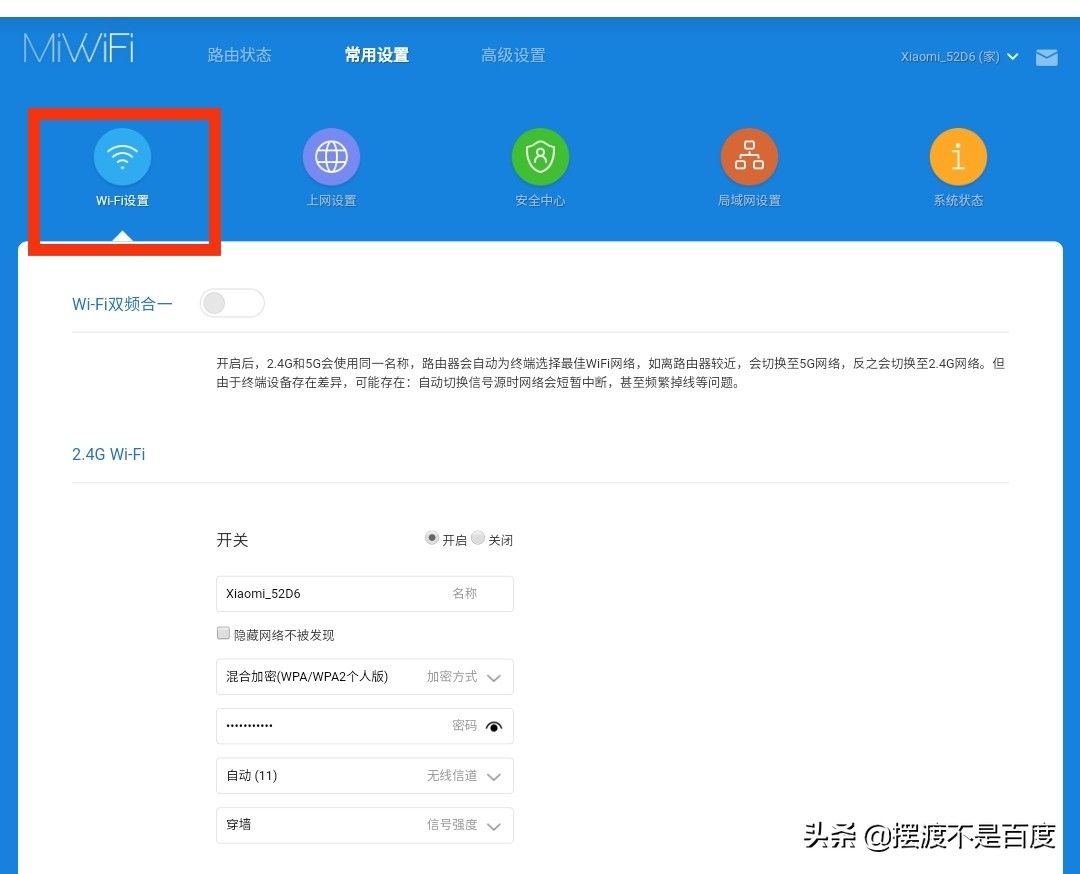
Task: Open the 安全中心 shield icon
Action: point(540,157)
